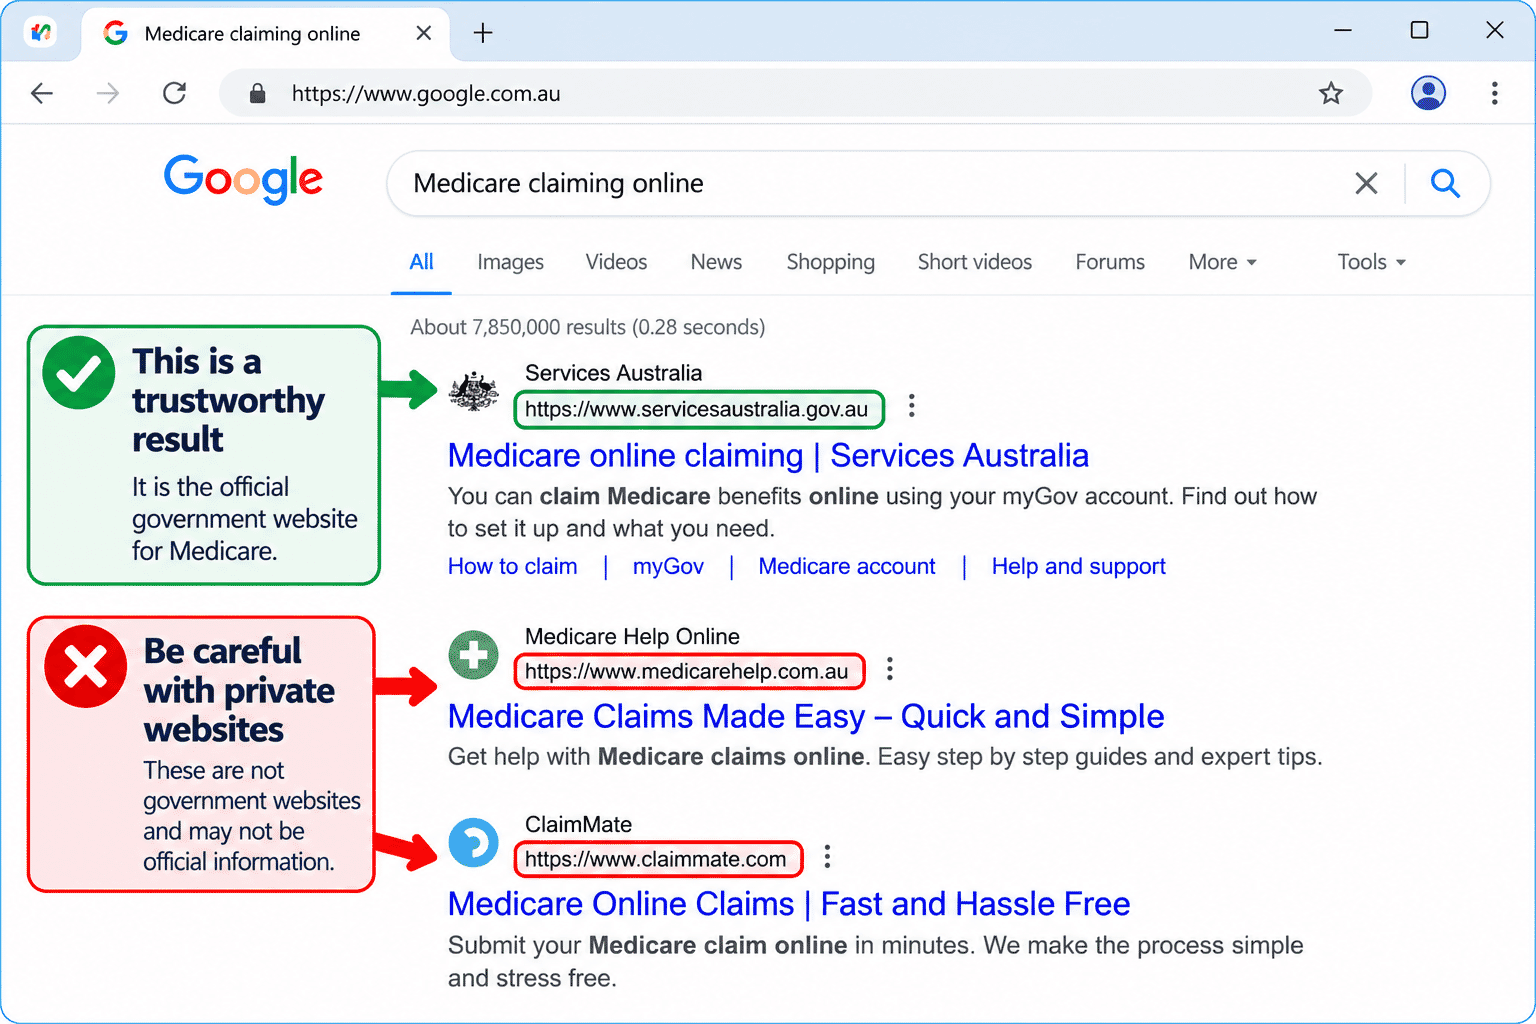Click the Services Australia site name
This screenshot has height=1024, width=1536.
coord(613,373)
